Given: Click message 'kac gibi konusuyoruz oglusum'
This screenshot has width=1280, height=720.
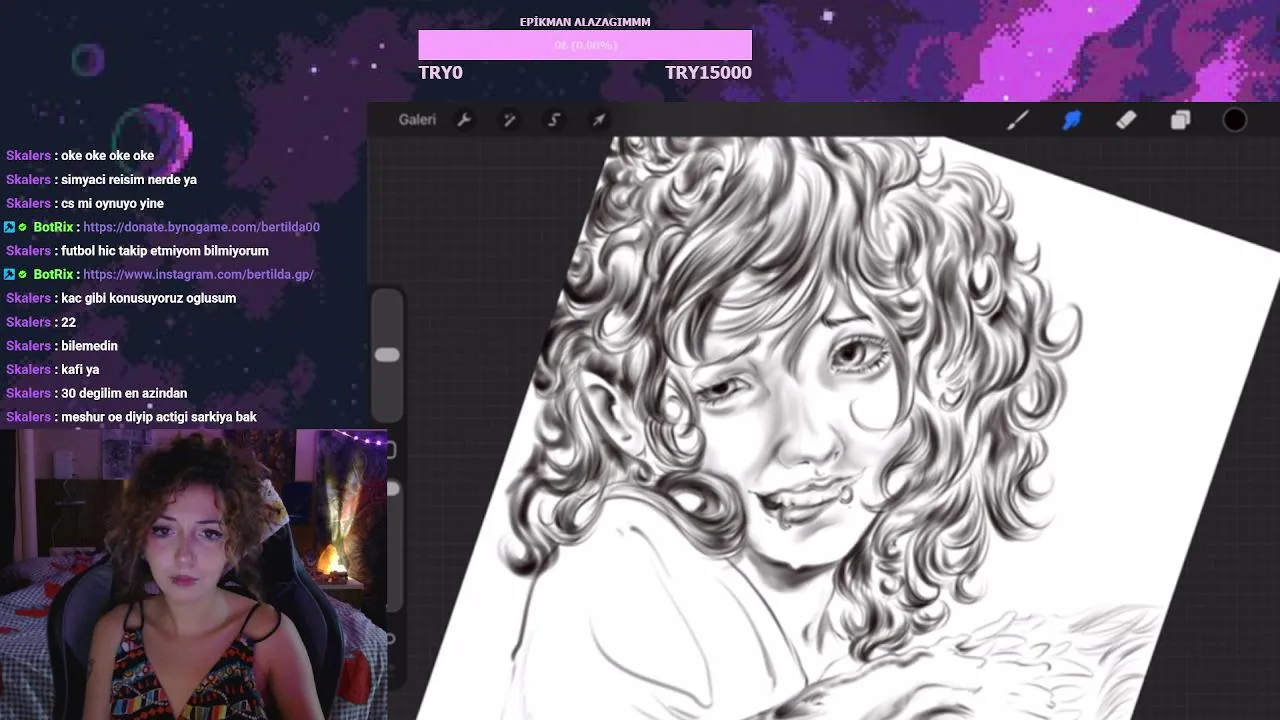Looking at the screenshot, I should click(x=149, y=298).
